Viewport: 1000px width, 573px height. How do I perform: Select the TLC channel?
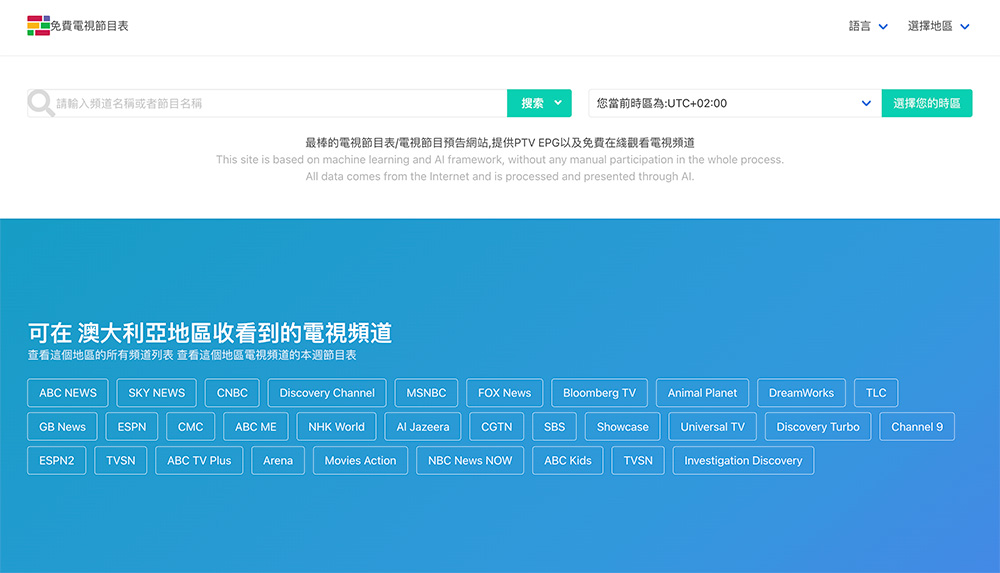(876, 392)
